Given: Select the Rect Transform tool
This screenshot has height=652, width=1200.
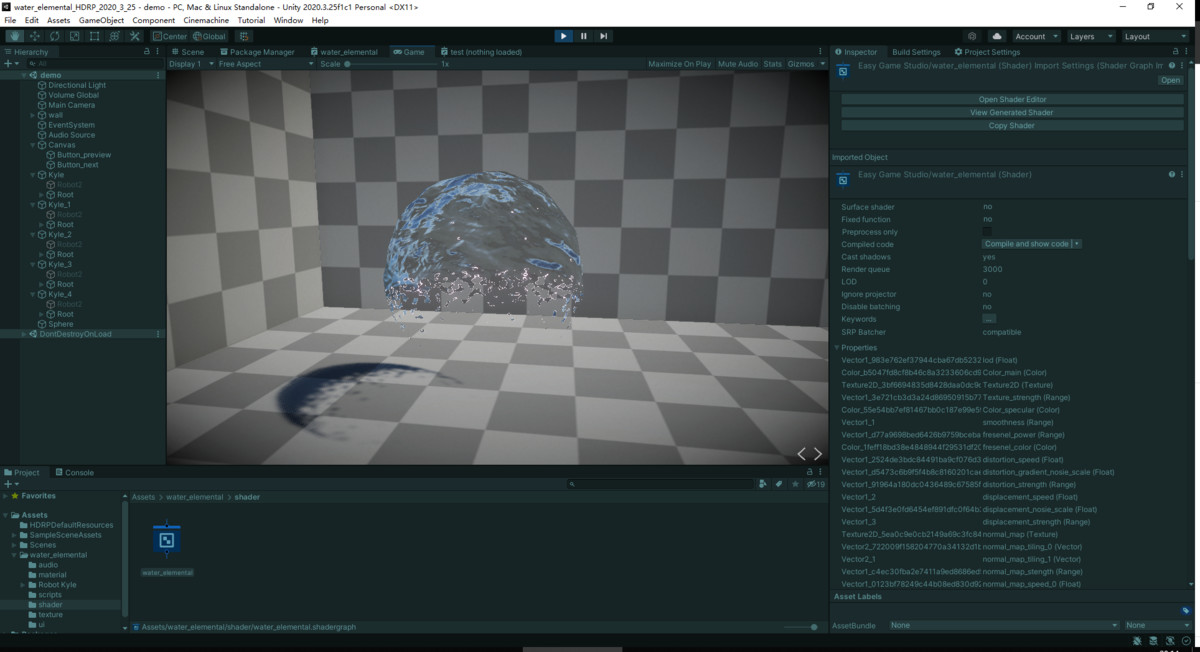Looking at the screenshot, I should (x=94, y=36).
